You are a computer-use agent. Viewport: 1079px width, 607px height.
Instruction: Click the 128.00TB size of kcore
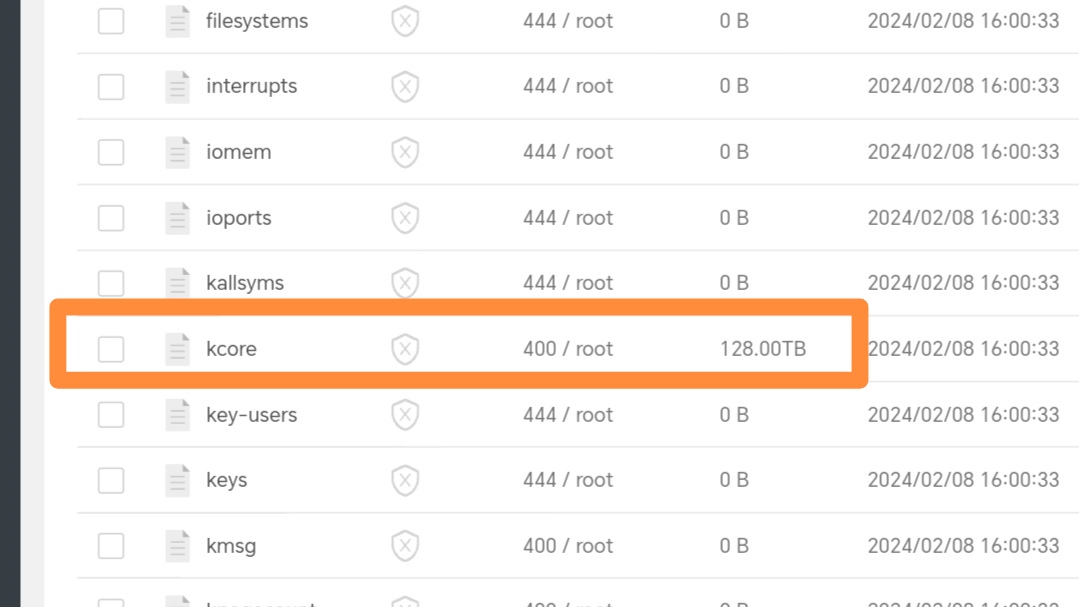coord(762,349)
